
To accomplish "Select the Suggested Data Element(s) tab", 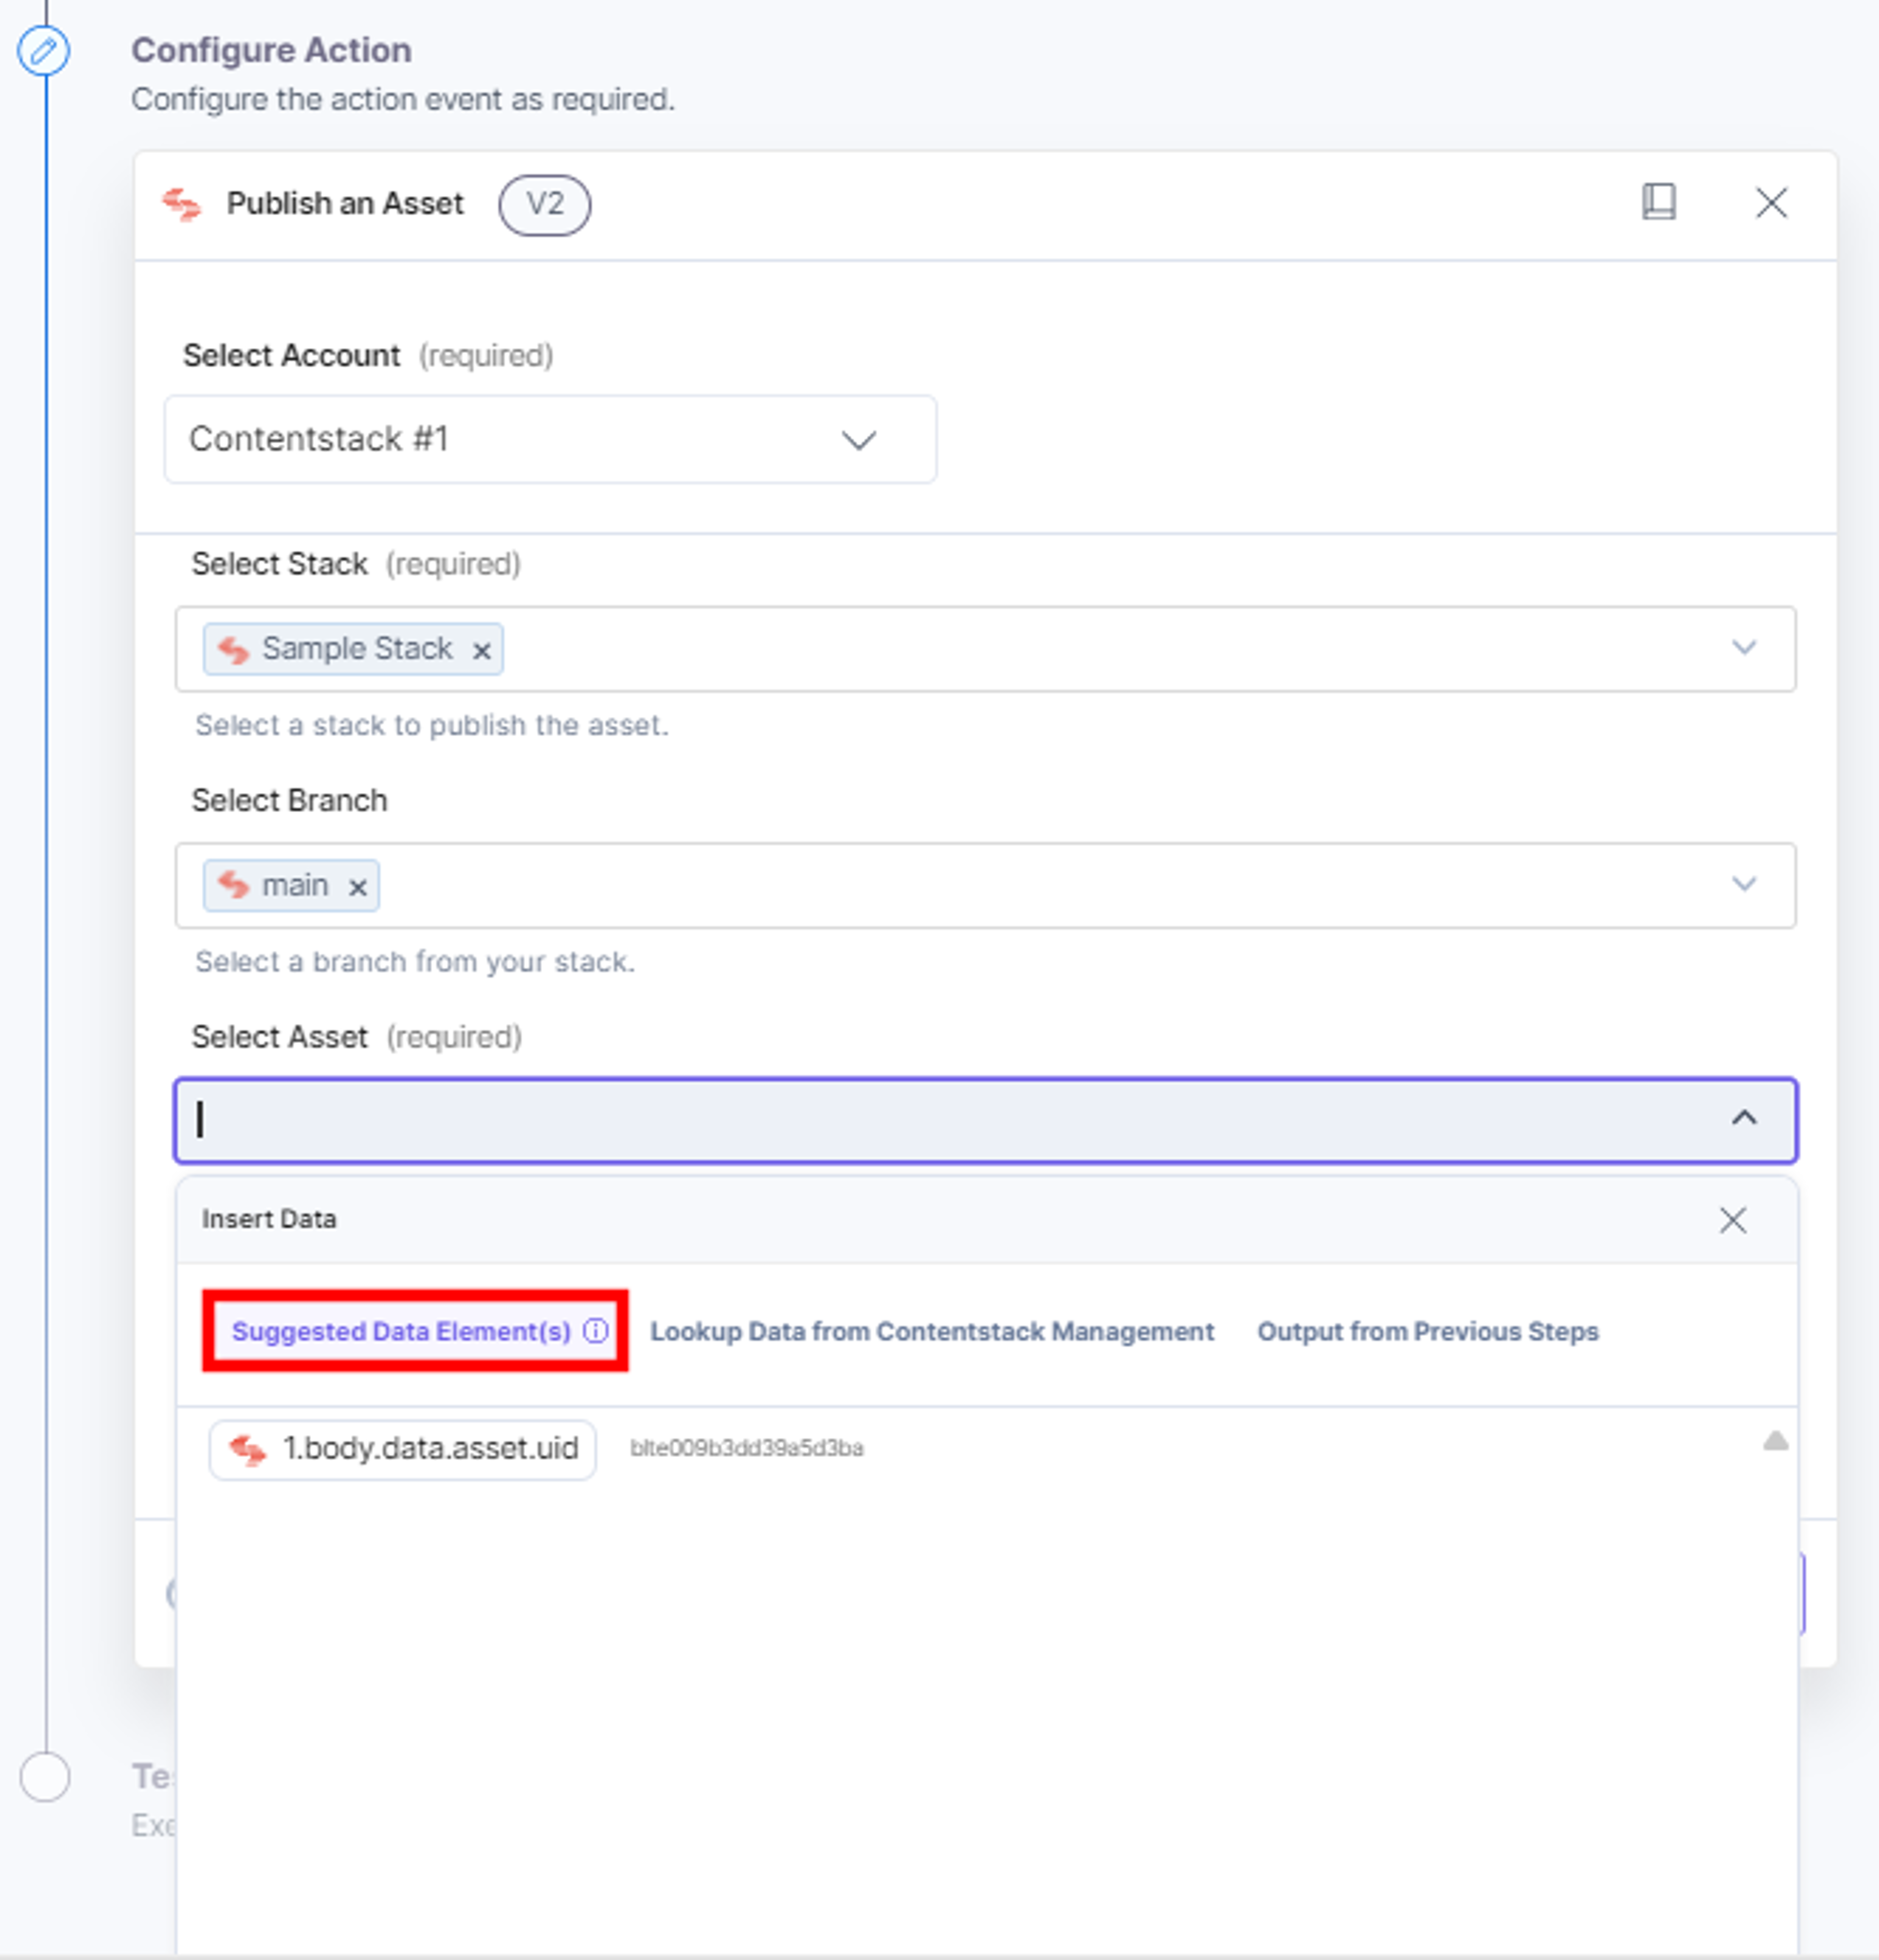I will coord(401,1331).
